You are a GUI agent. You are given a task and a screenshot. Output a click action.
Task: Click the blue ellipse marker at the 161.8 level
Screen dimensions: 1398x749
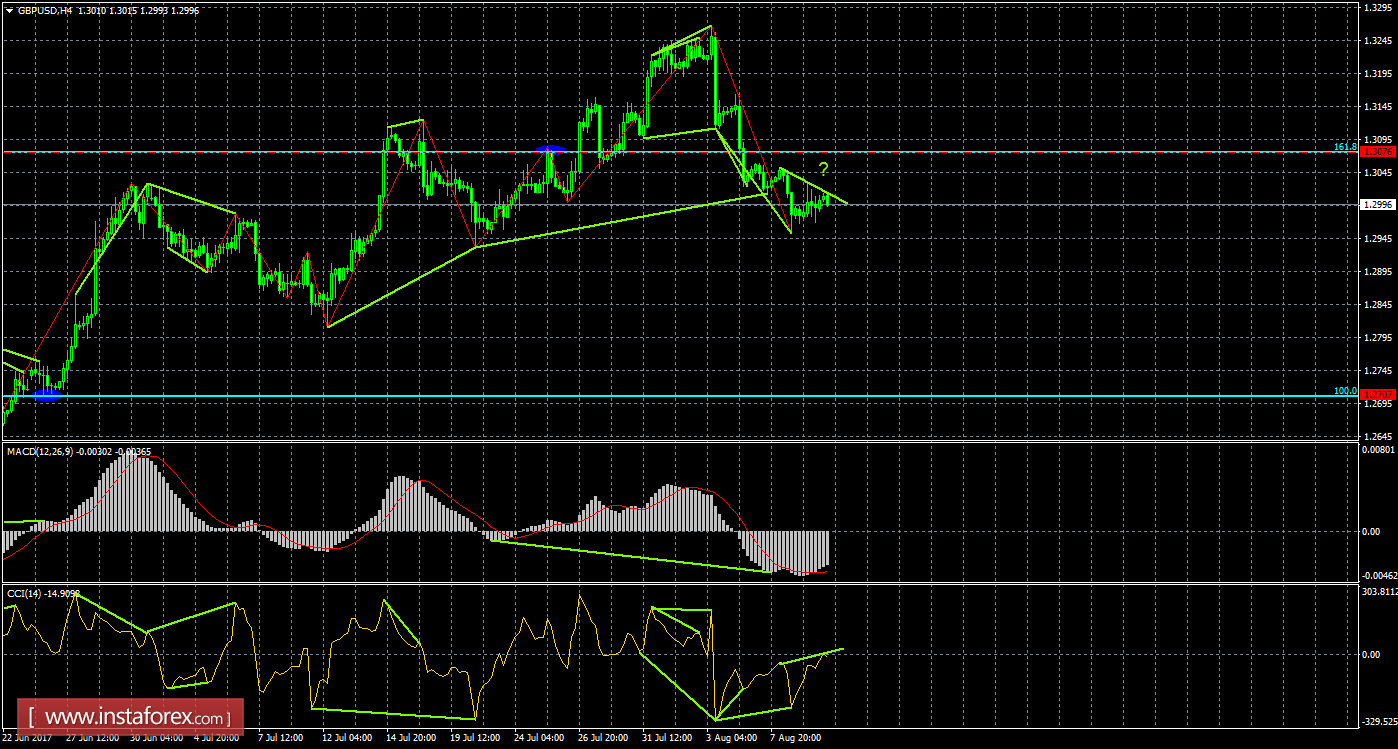551,150
